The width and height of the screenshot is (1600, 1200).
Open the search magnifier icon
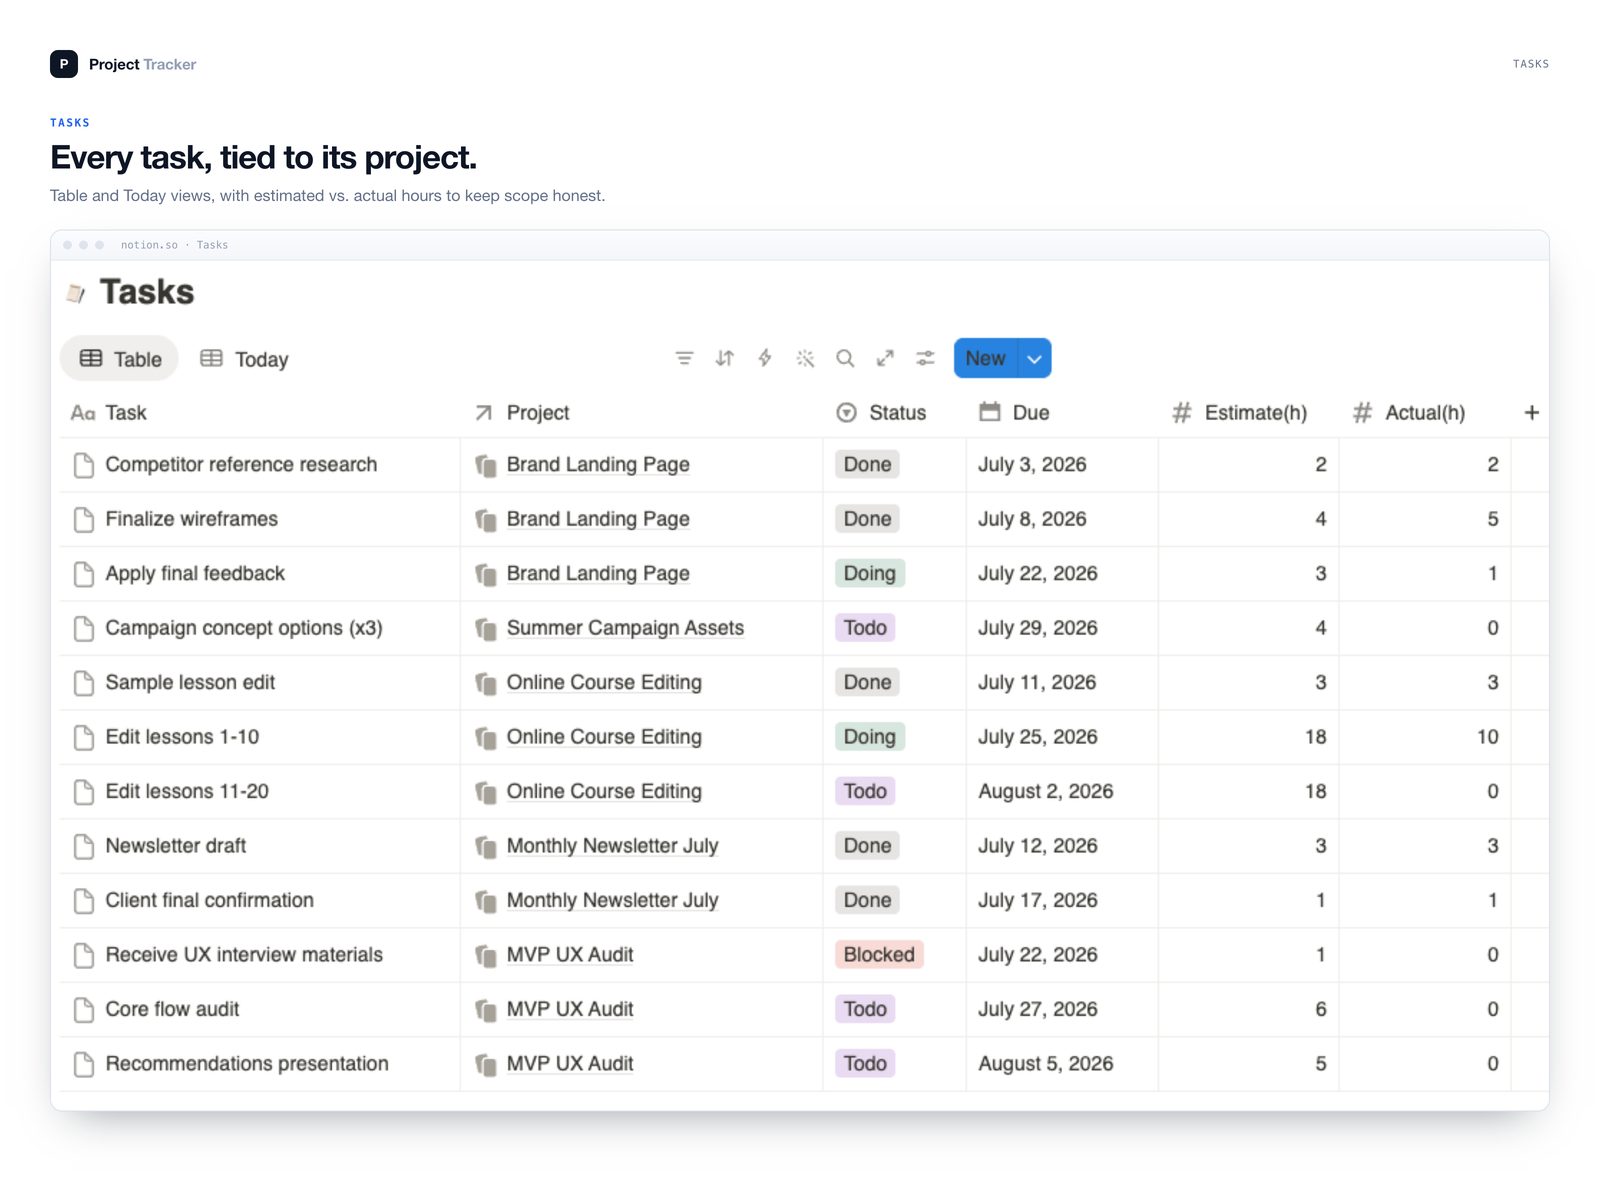click(x=845, y=358)
